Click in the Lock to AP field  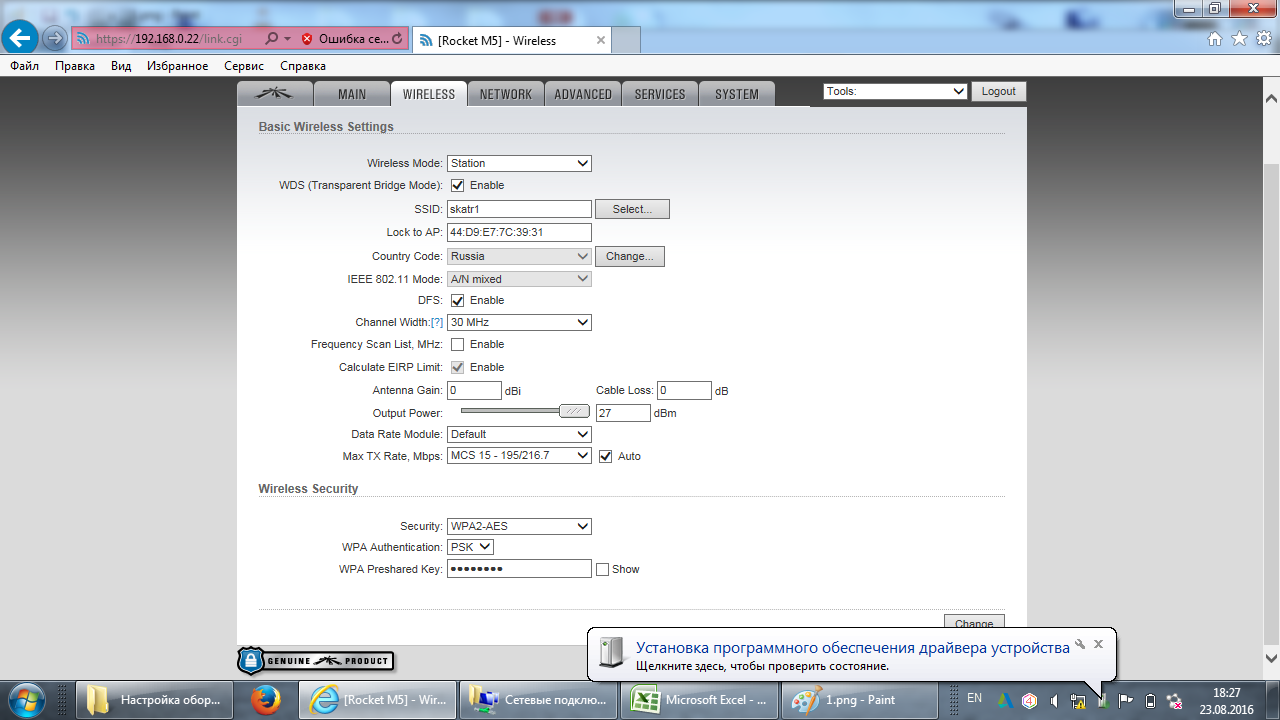(x=519, y=232)
